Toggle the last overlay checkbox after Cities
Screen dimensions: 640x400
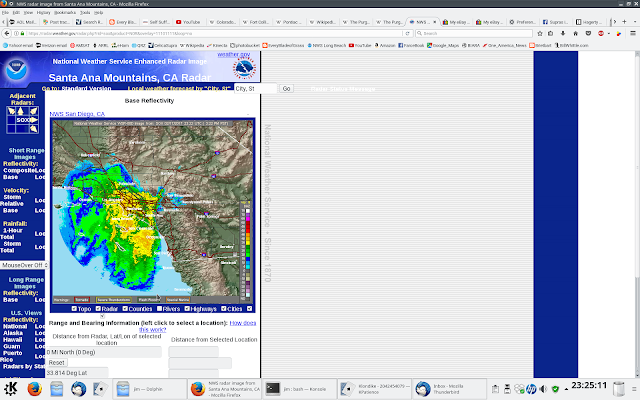(x=249, y=309)
